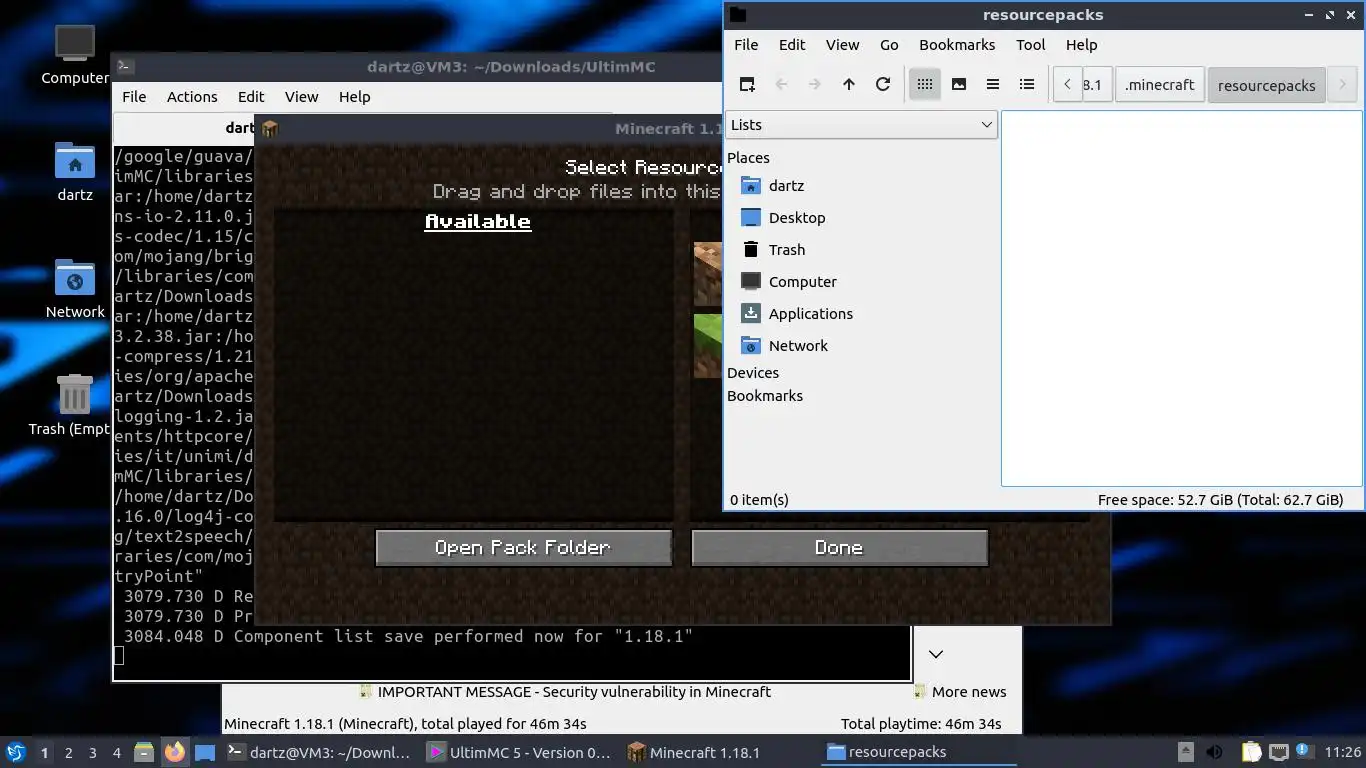1366x768 pixels.
Task: Select the Computer desktop icon
Action: tap(75, 56)
